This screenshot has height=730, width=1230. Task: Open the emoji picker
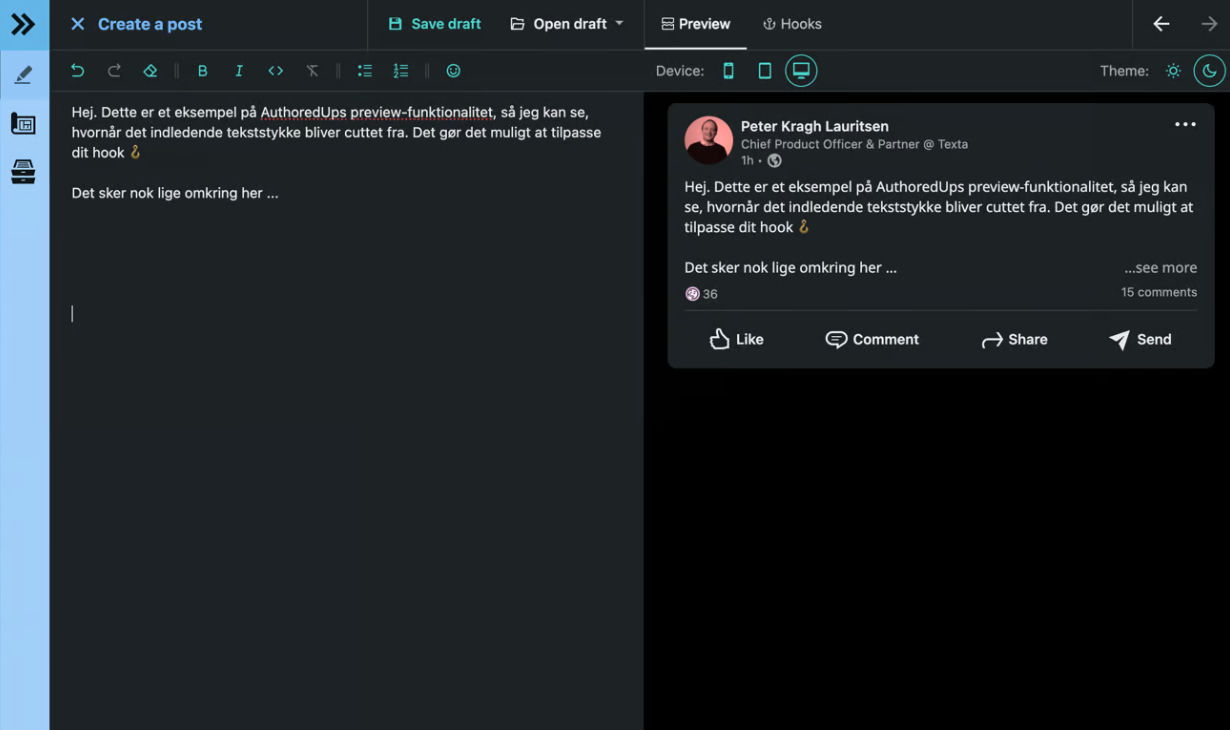[453, 71]
